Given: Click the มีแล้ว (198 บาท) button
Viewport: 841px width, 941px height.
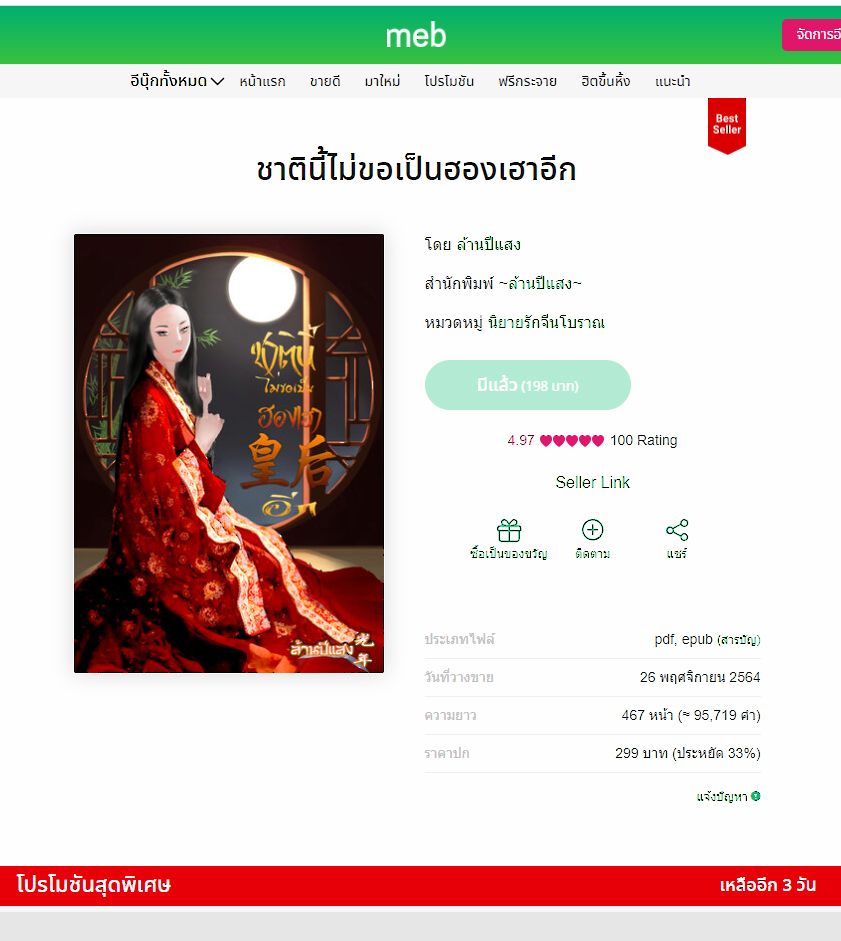Looking at the screenshot, I should point(528,385).
